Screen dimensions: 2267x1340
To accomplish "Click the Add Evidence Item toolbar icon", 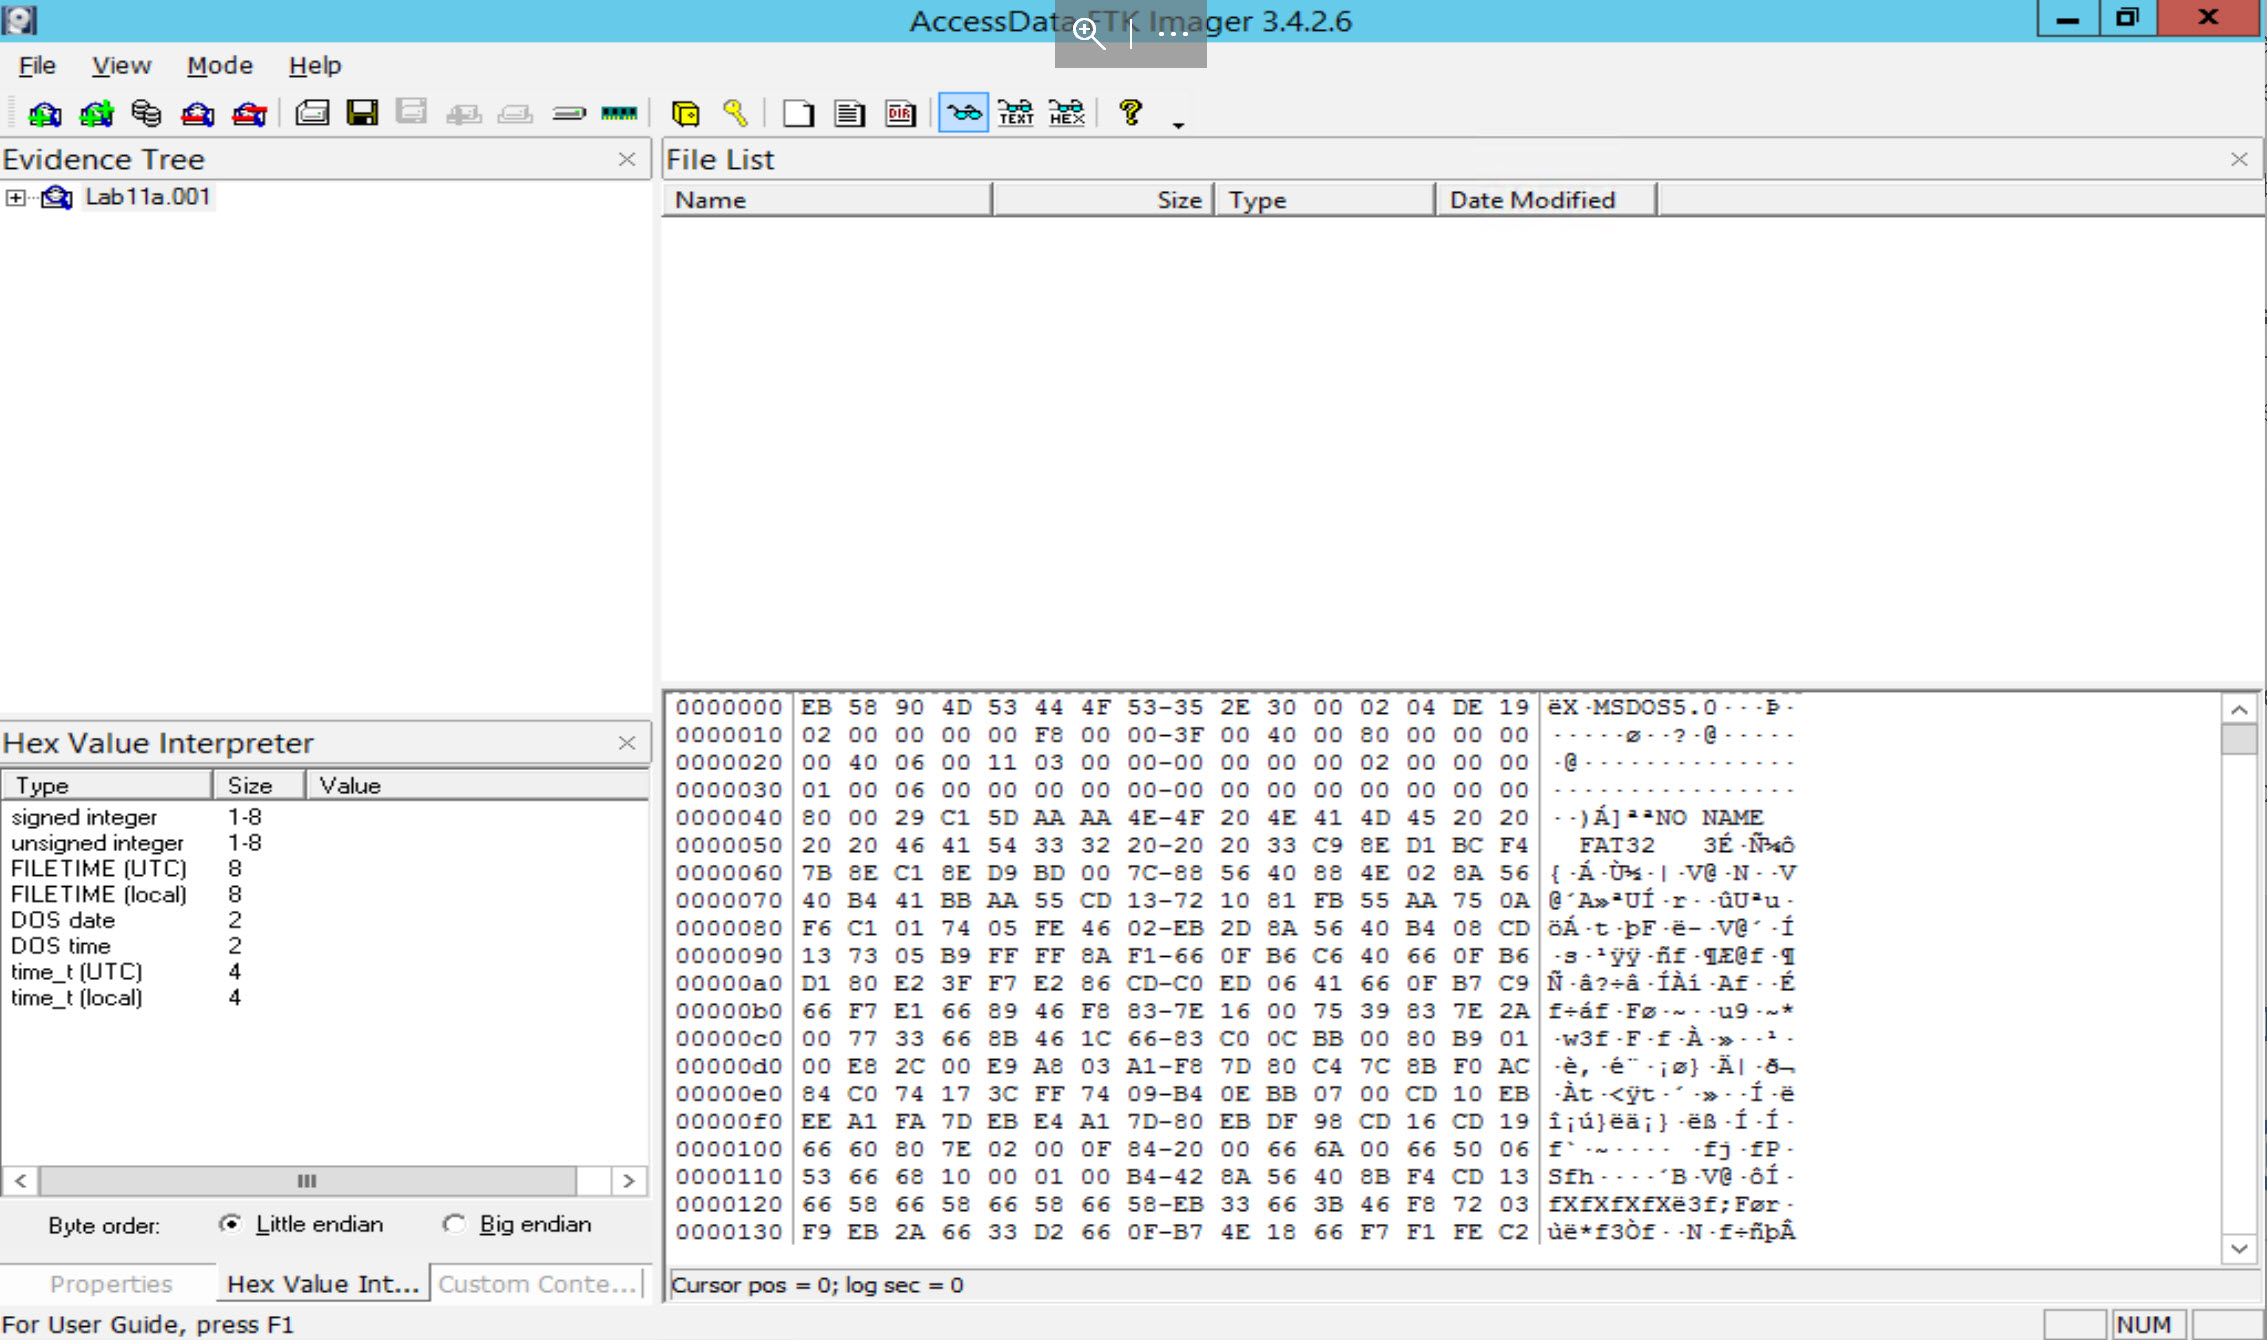I will click(44, 114).
